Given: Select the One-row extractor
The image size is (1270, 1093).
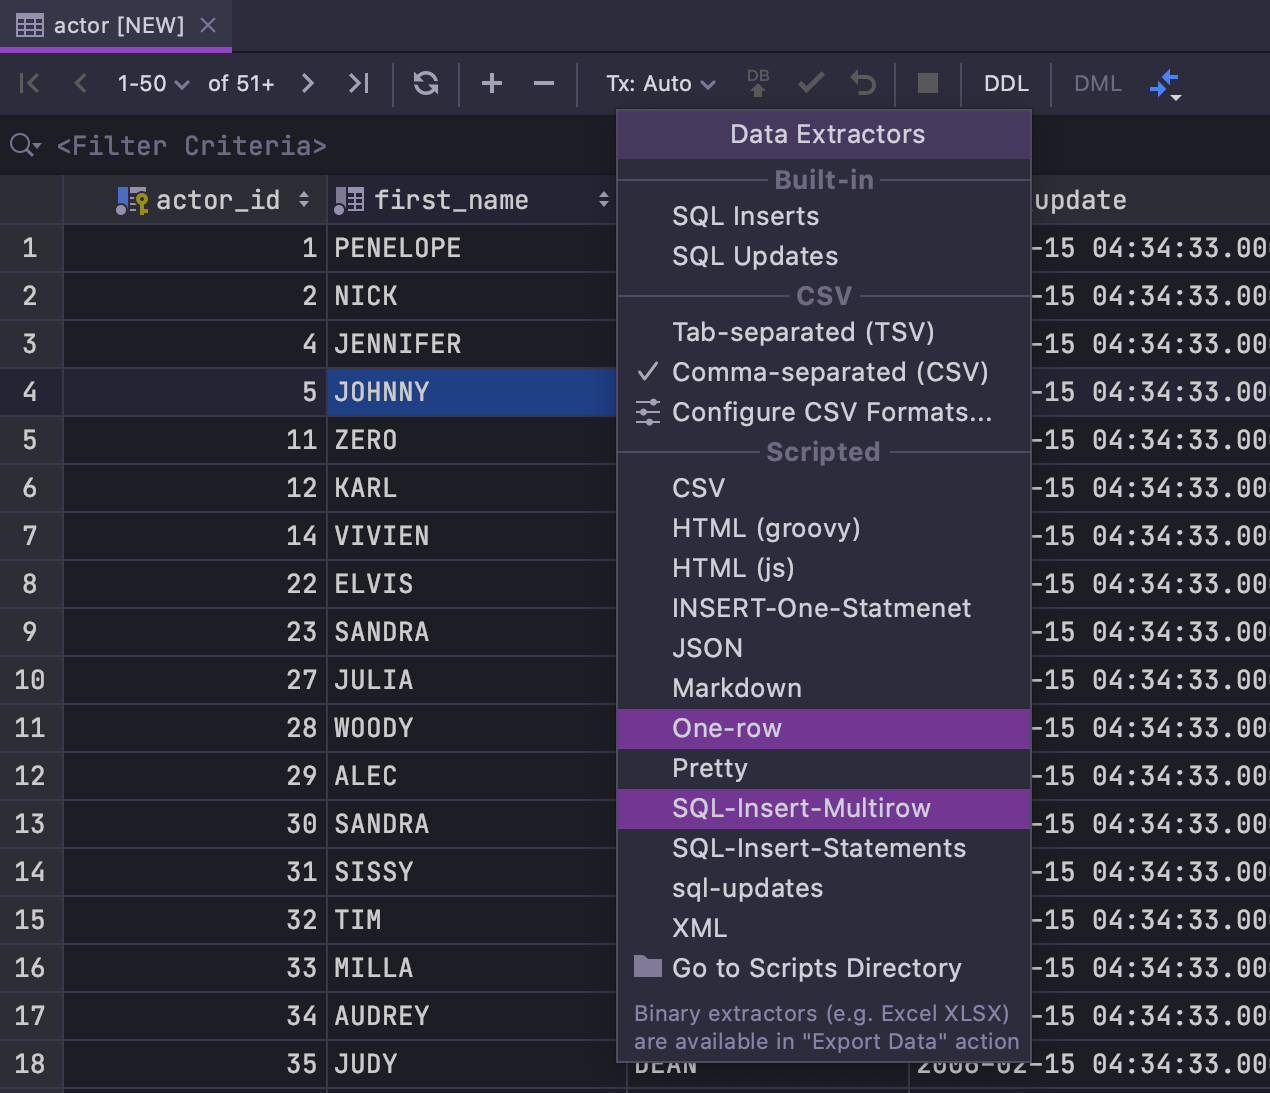Looking at the screenshot, I should (x=824, y=728).
